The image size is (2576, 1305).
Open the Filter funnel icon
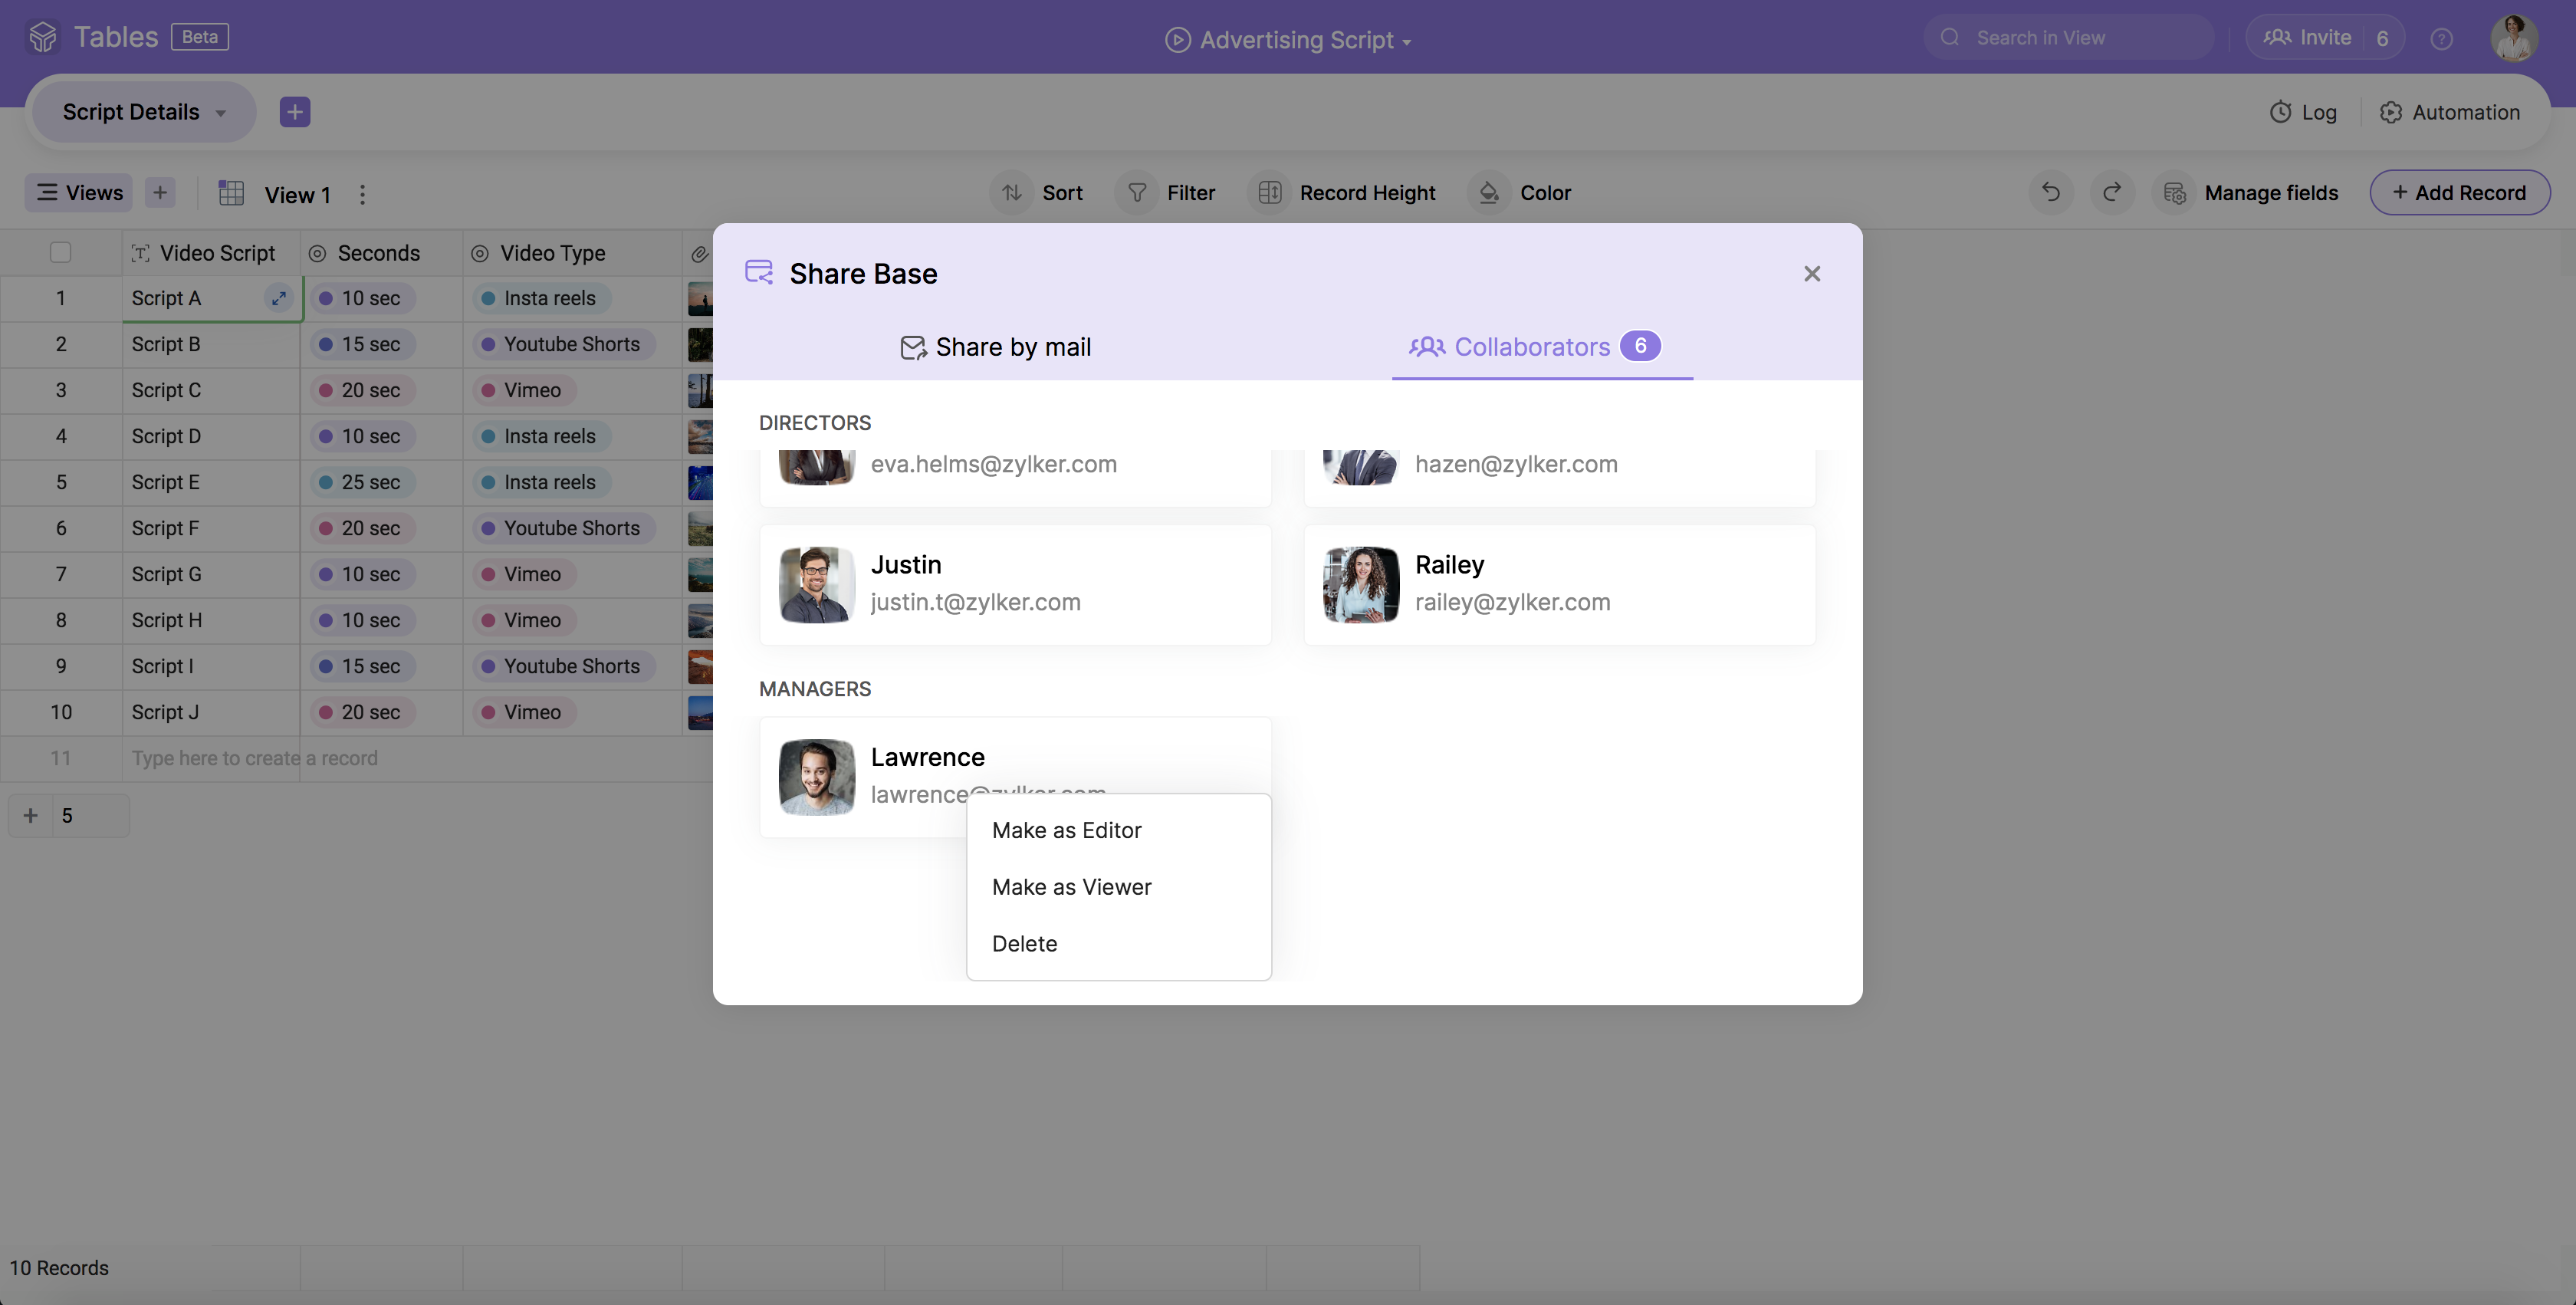point(1137,192)
